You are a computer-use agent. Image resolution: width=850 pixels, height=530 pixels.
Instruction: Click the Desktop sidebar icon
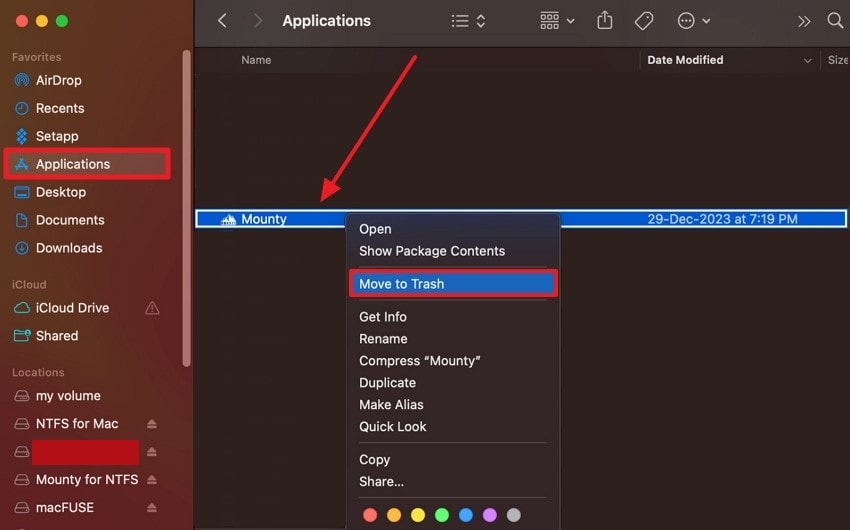click(22, 192)
